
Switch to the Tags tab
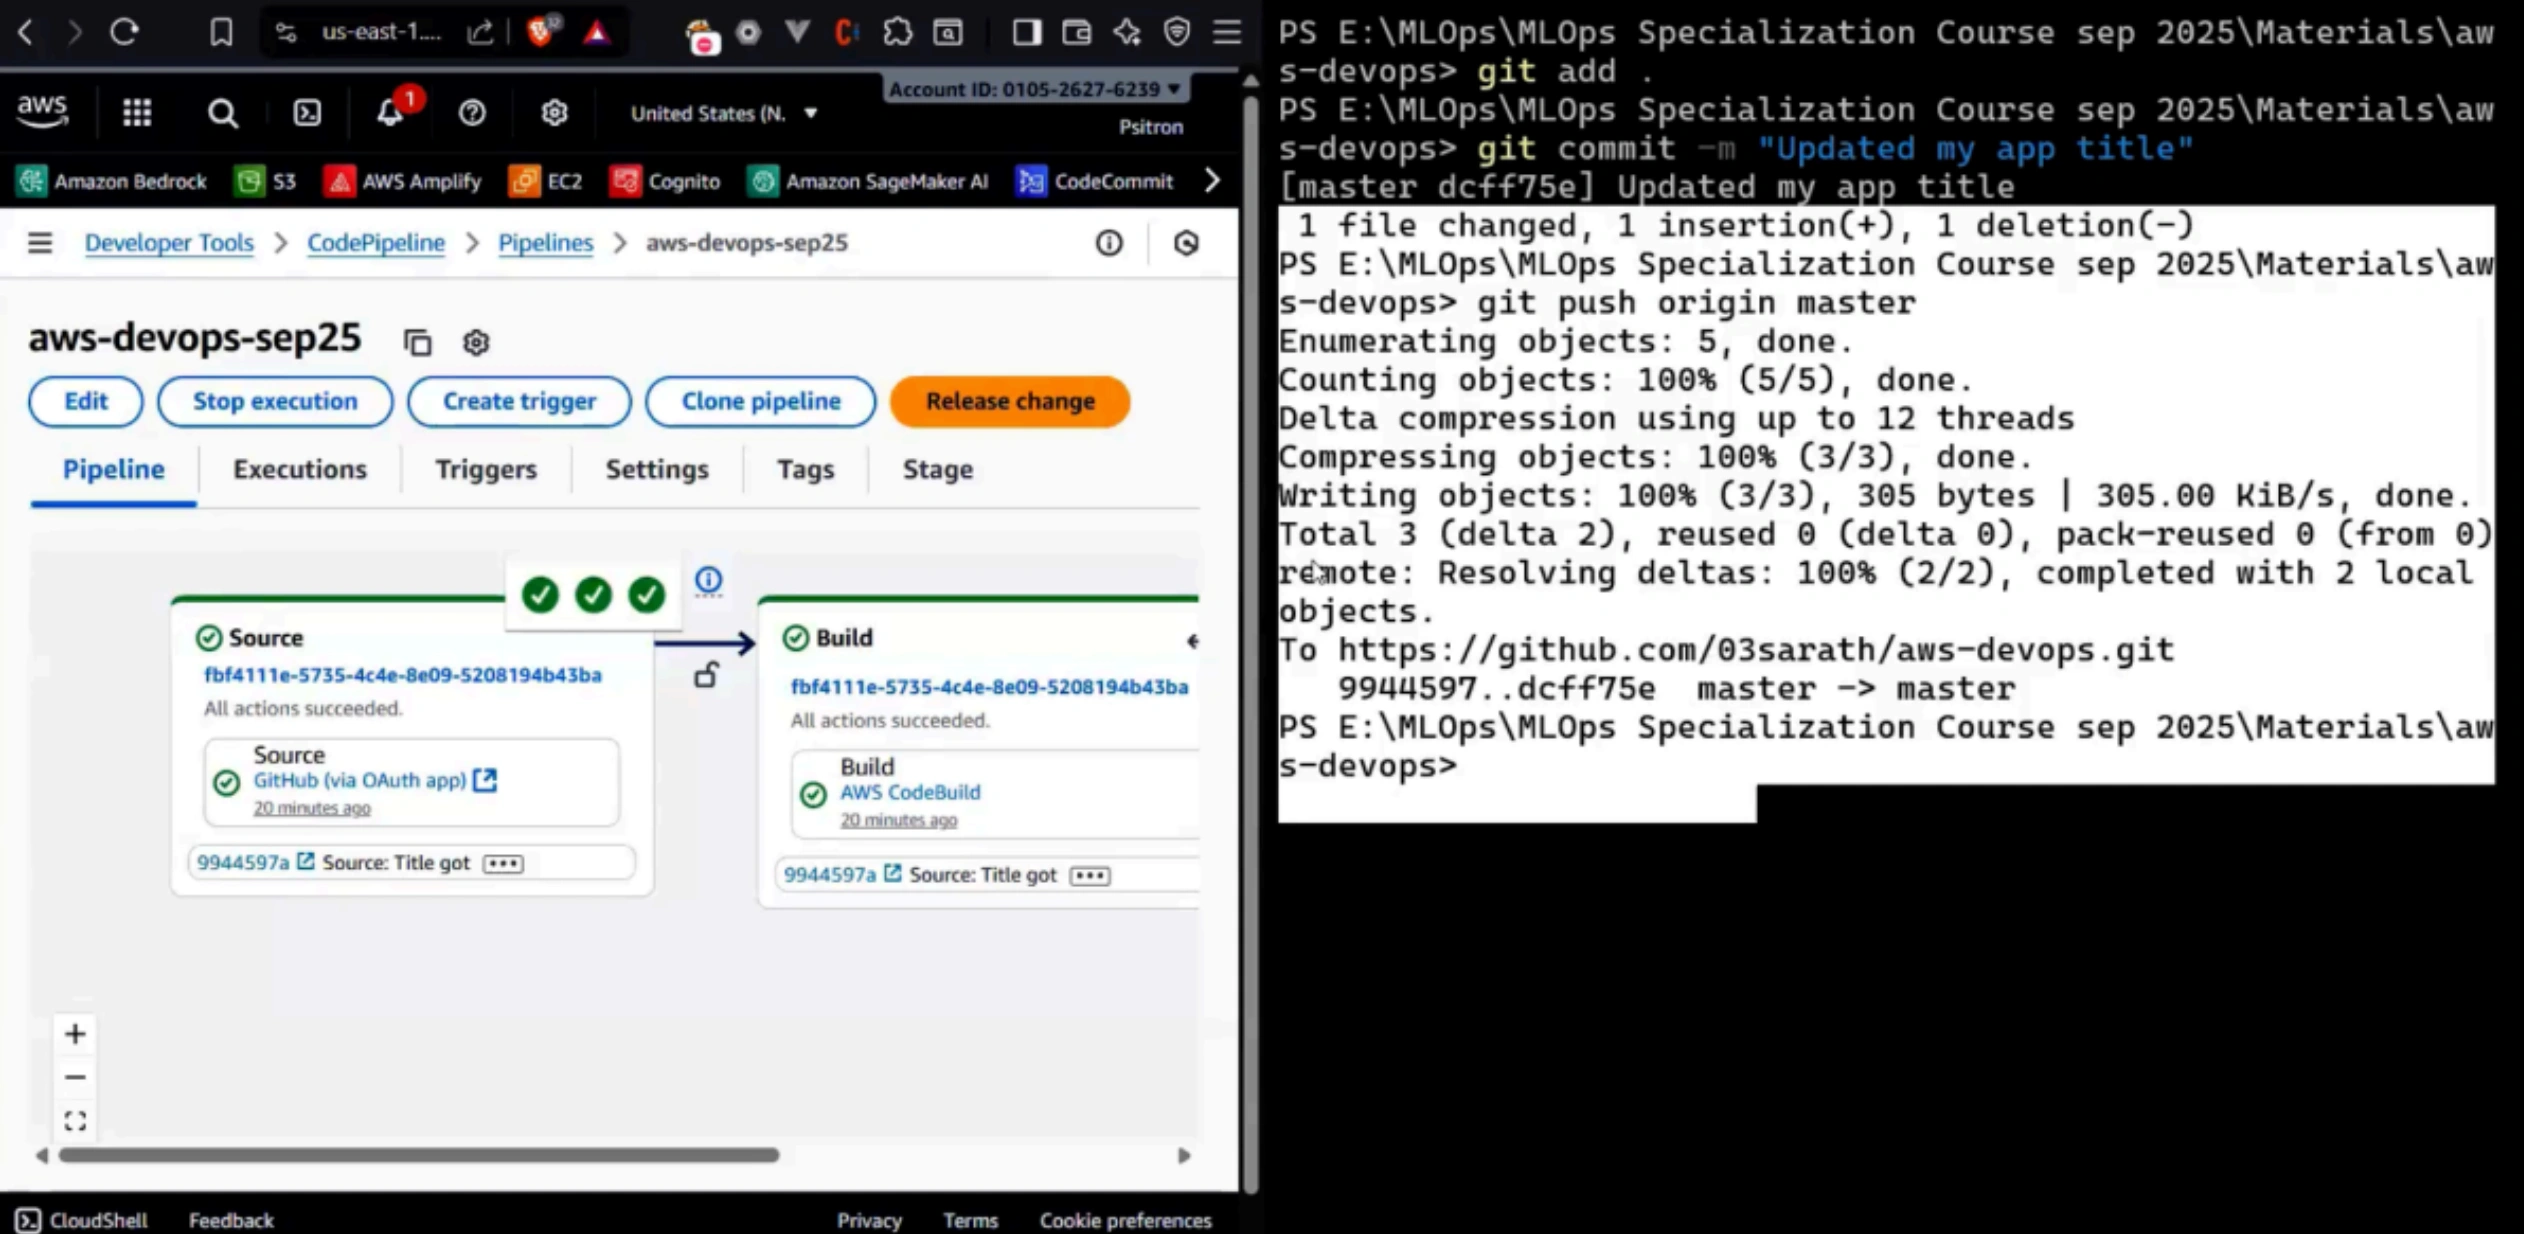point(806,470)
